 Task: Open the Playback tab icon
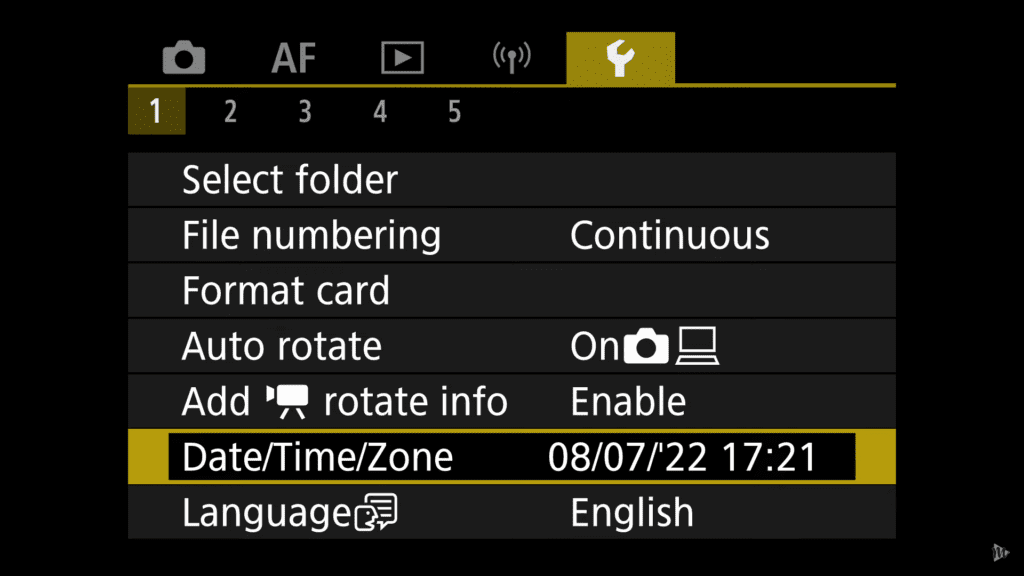pos(402,57)
